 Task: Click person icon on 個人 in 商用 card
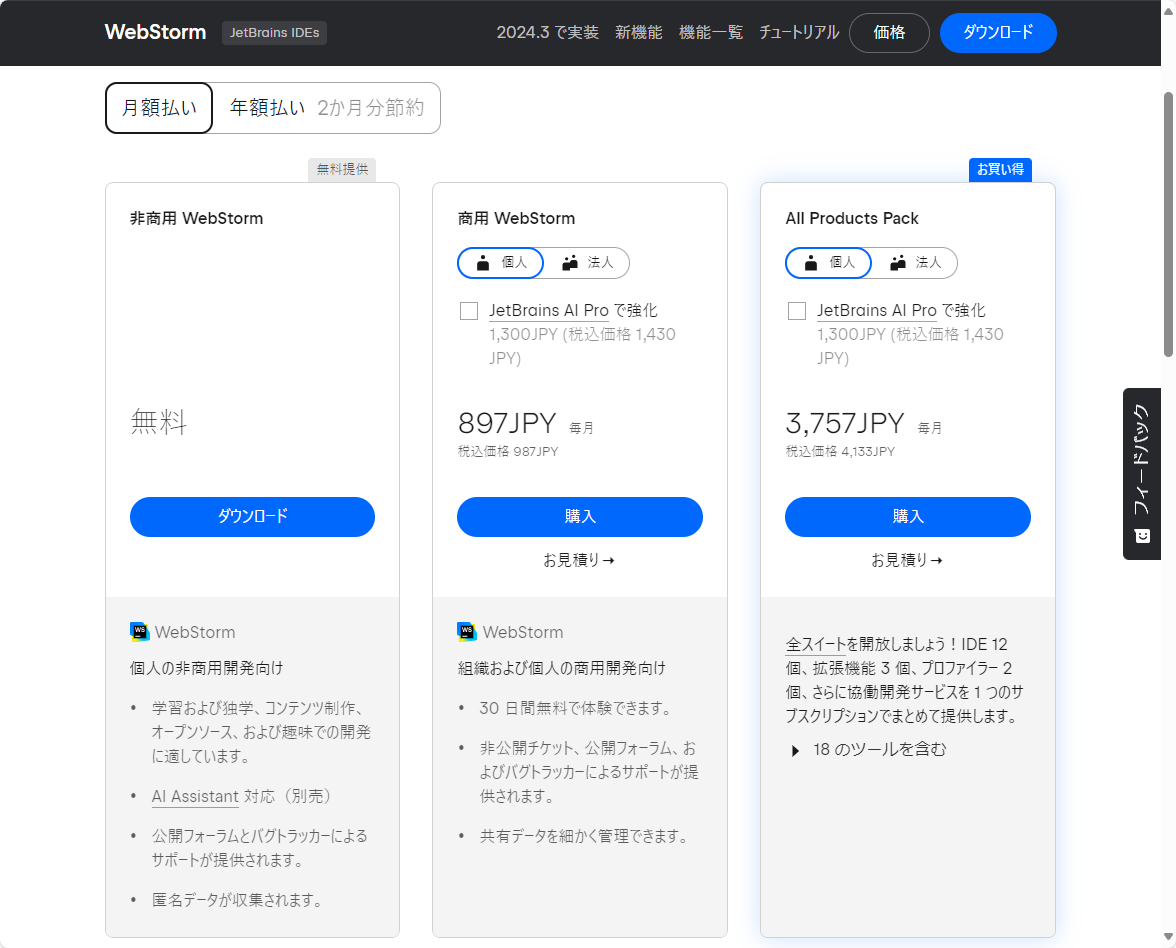483,262
